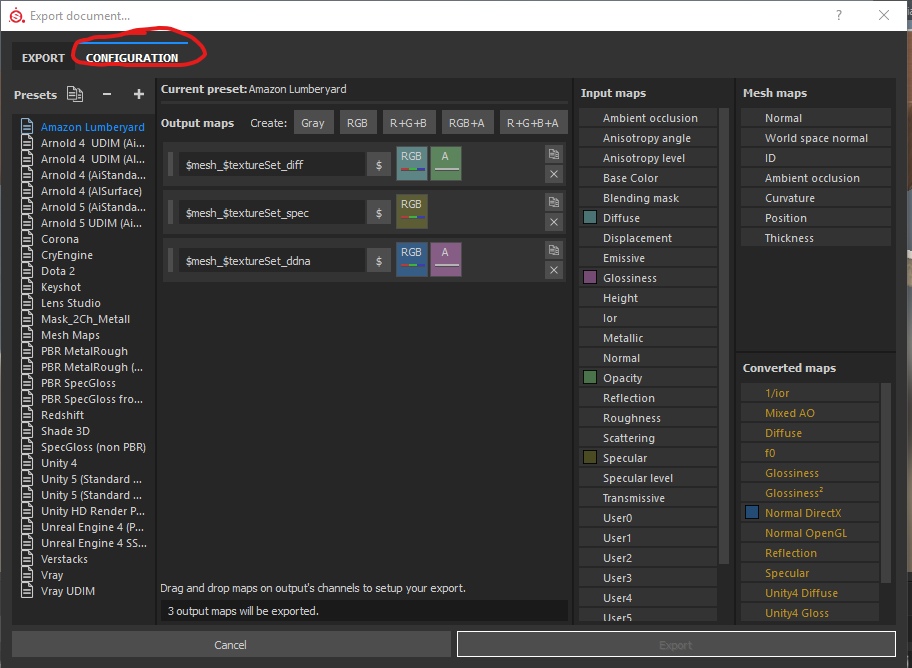
Task: Select Opacity in Input maps
Action: (648, 378)
